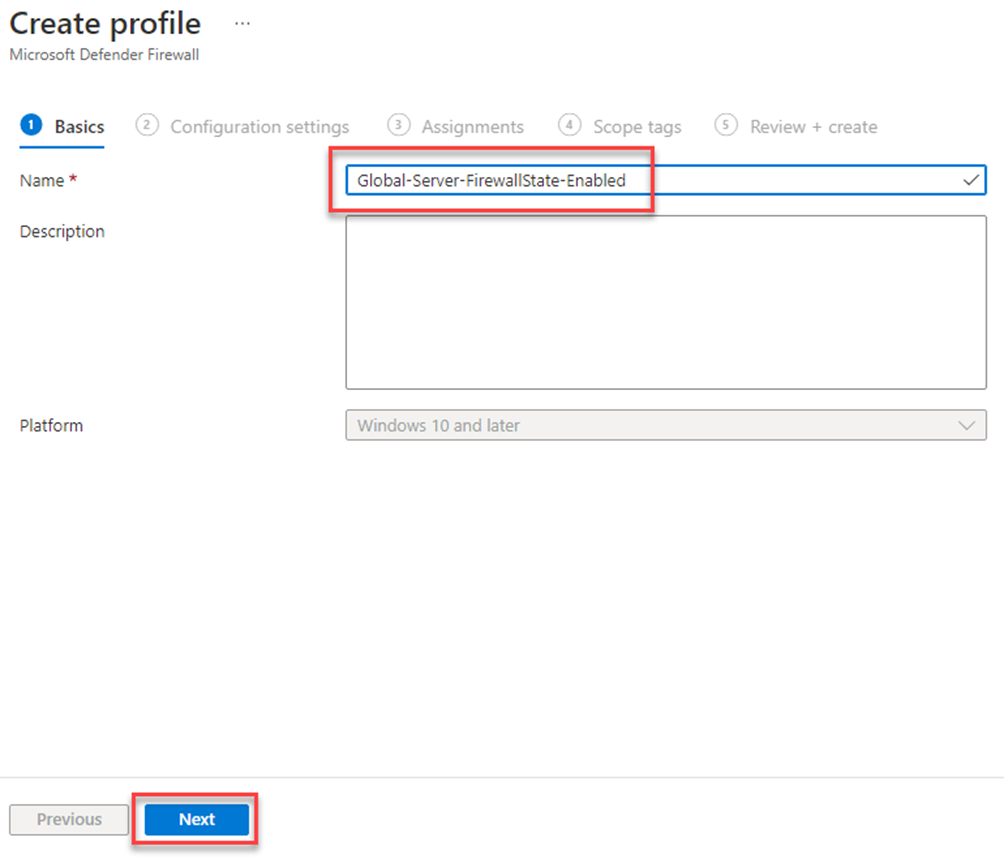Viewport: 1004px width, 859px height.
Task: Click the step 1 circle icon
Action: (31, 125)
